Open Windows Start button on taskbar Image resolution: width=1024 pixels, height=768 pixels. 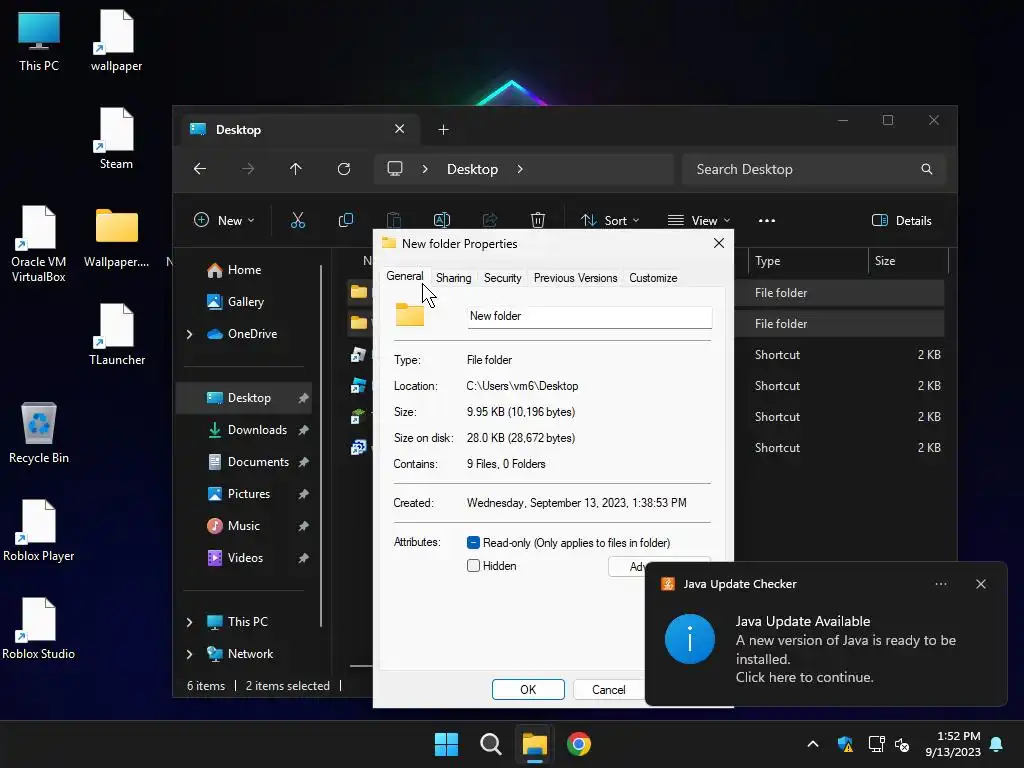pos(447,744)
